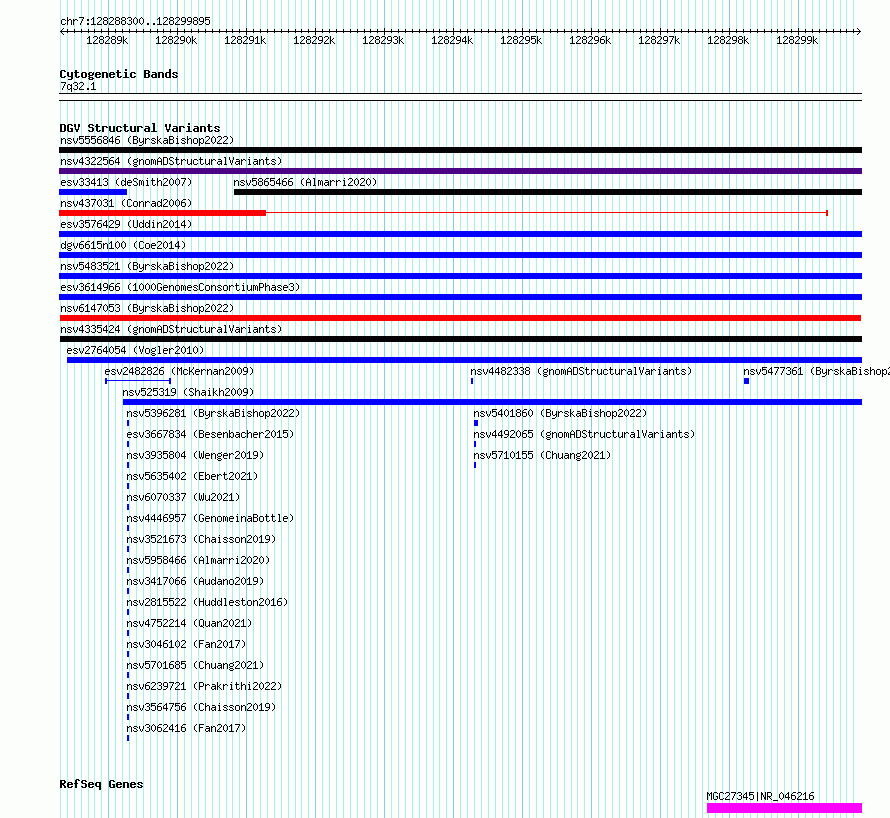The image size is (890, 818).
Task: Click the ruler's left arrow end
Action: tap(62, 32)
